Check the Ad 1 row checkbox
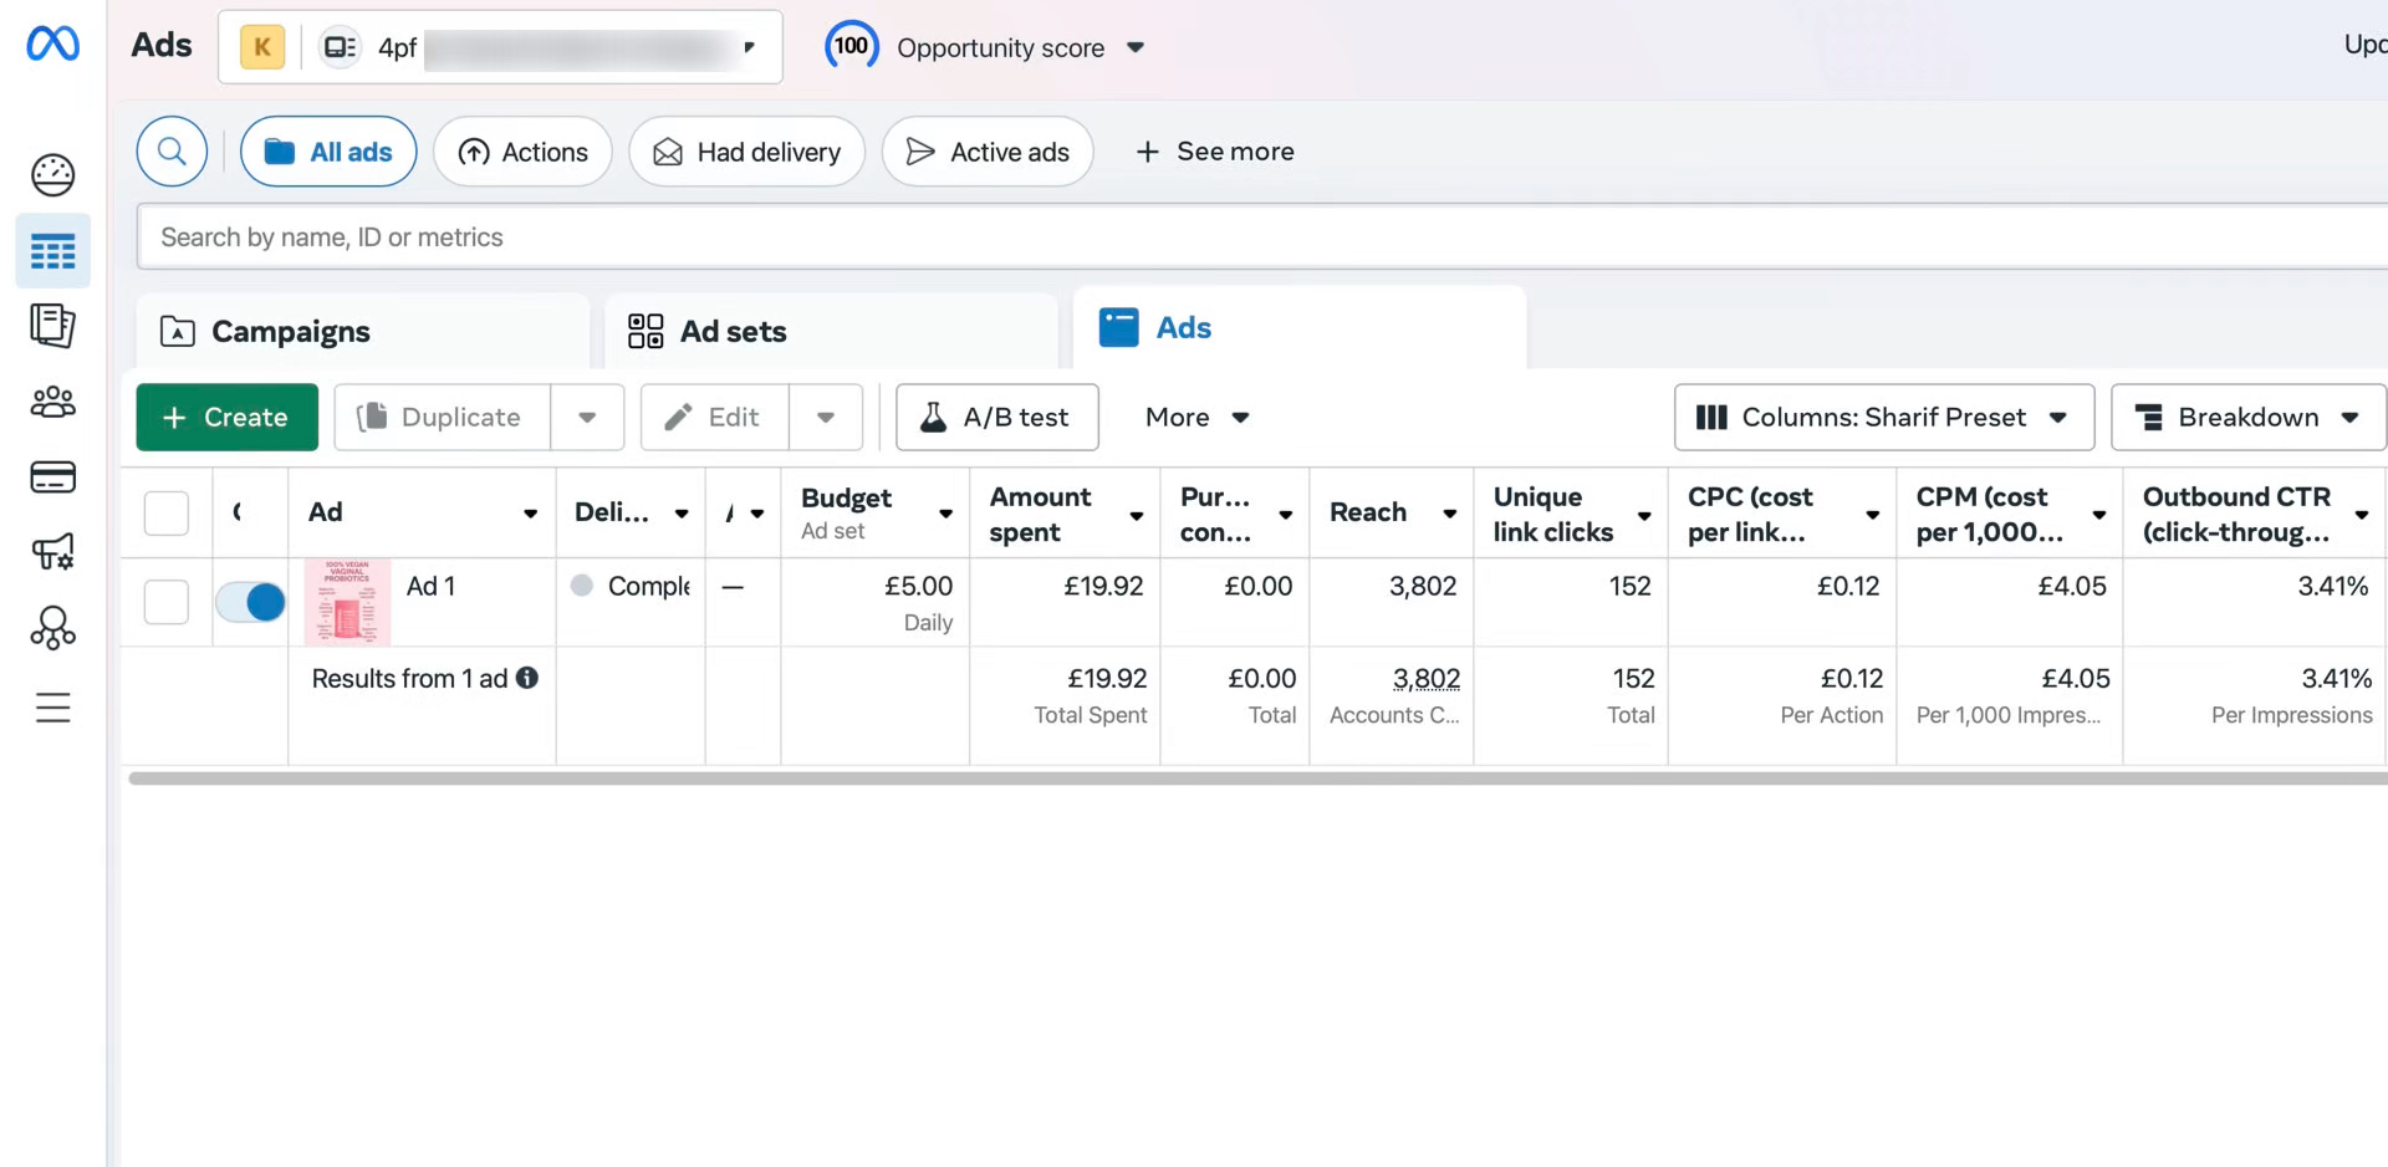 166,602
